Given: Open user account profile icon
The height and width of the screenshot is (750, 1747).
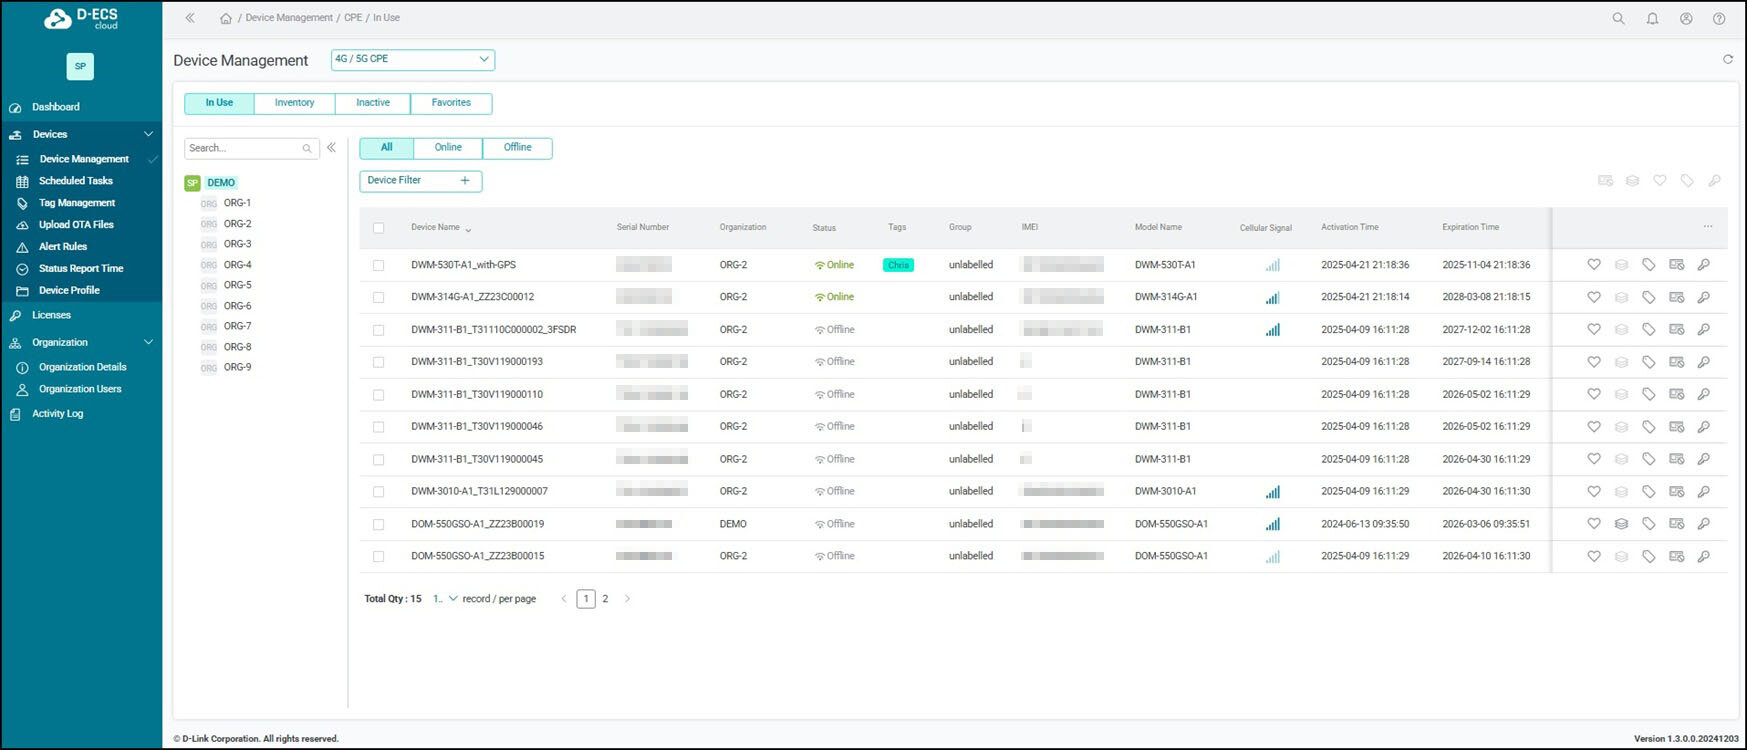Looking at the screenshot, I should click(1686, 18).
